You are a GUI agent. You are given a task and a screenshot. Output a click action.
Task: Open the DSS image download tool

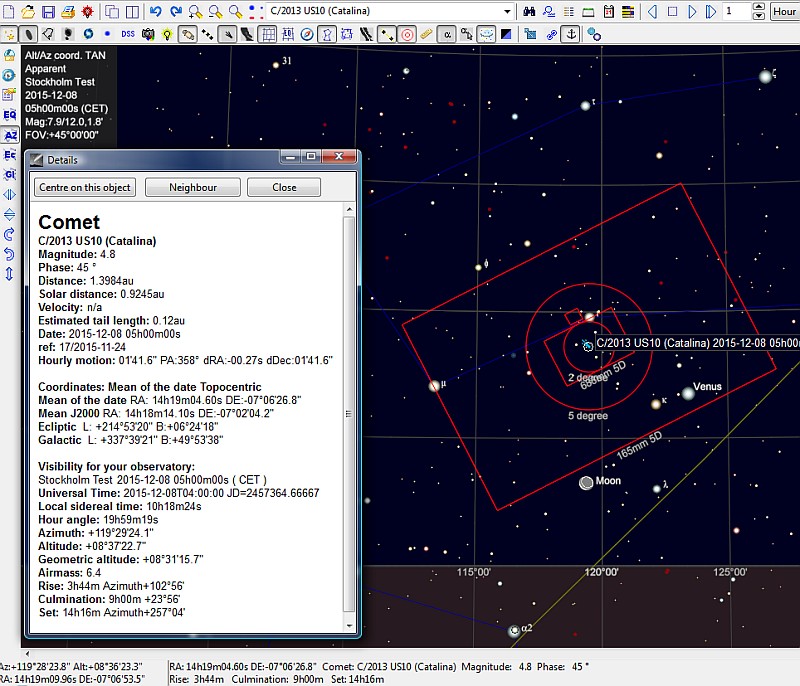click(129, 34)
